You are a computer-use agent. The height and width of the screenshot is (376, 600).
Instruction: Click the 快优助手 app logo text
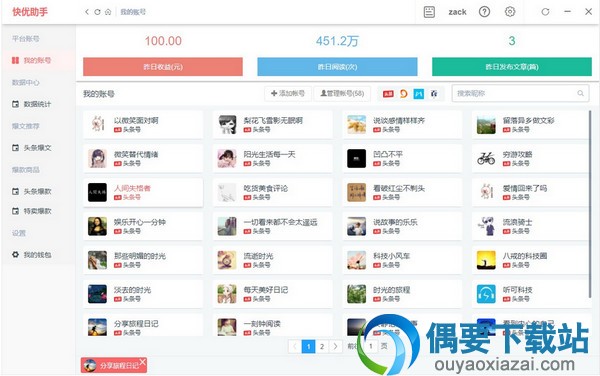click(x=30, y=12)
